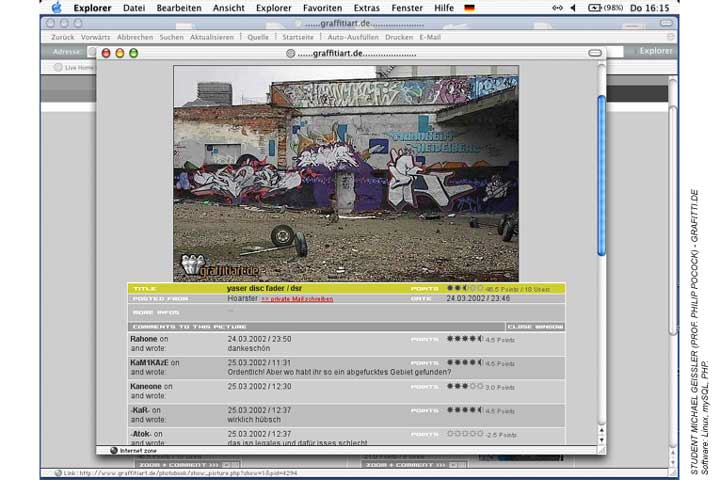The image size is (720, 480).
Task: Click the graffiti wall photo
Action: click(345, 172)
